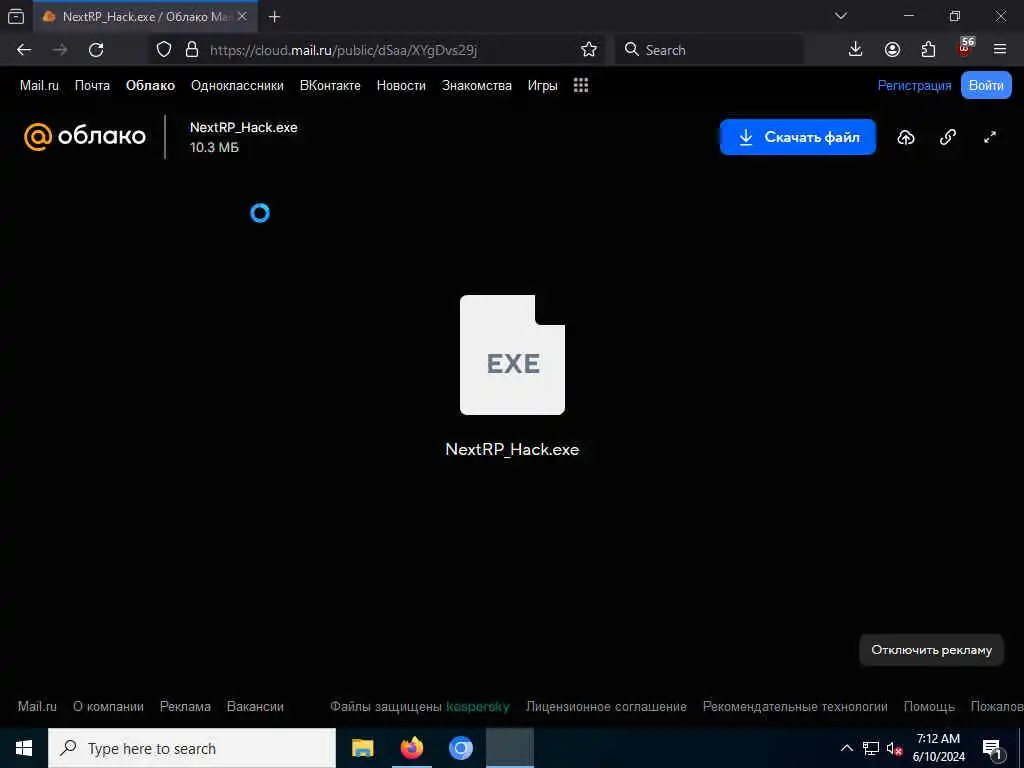Reload the current page
Viewport: 1024px width, 768px height.
point(96,50)
